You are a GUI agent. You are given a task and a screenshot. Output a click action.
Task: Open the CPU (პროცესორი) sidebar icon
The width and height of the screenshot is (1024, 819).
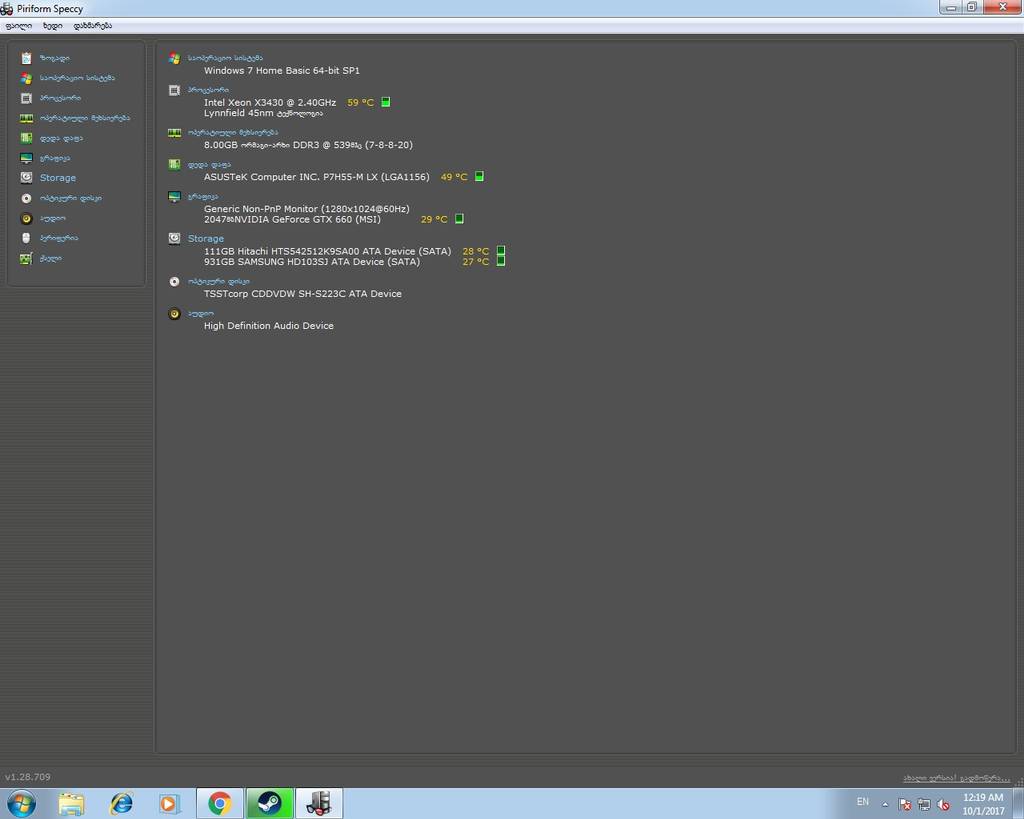[x=26, y=99]
